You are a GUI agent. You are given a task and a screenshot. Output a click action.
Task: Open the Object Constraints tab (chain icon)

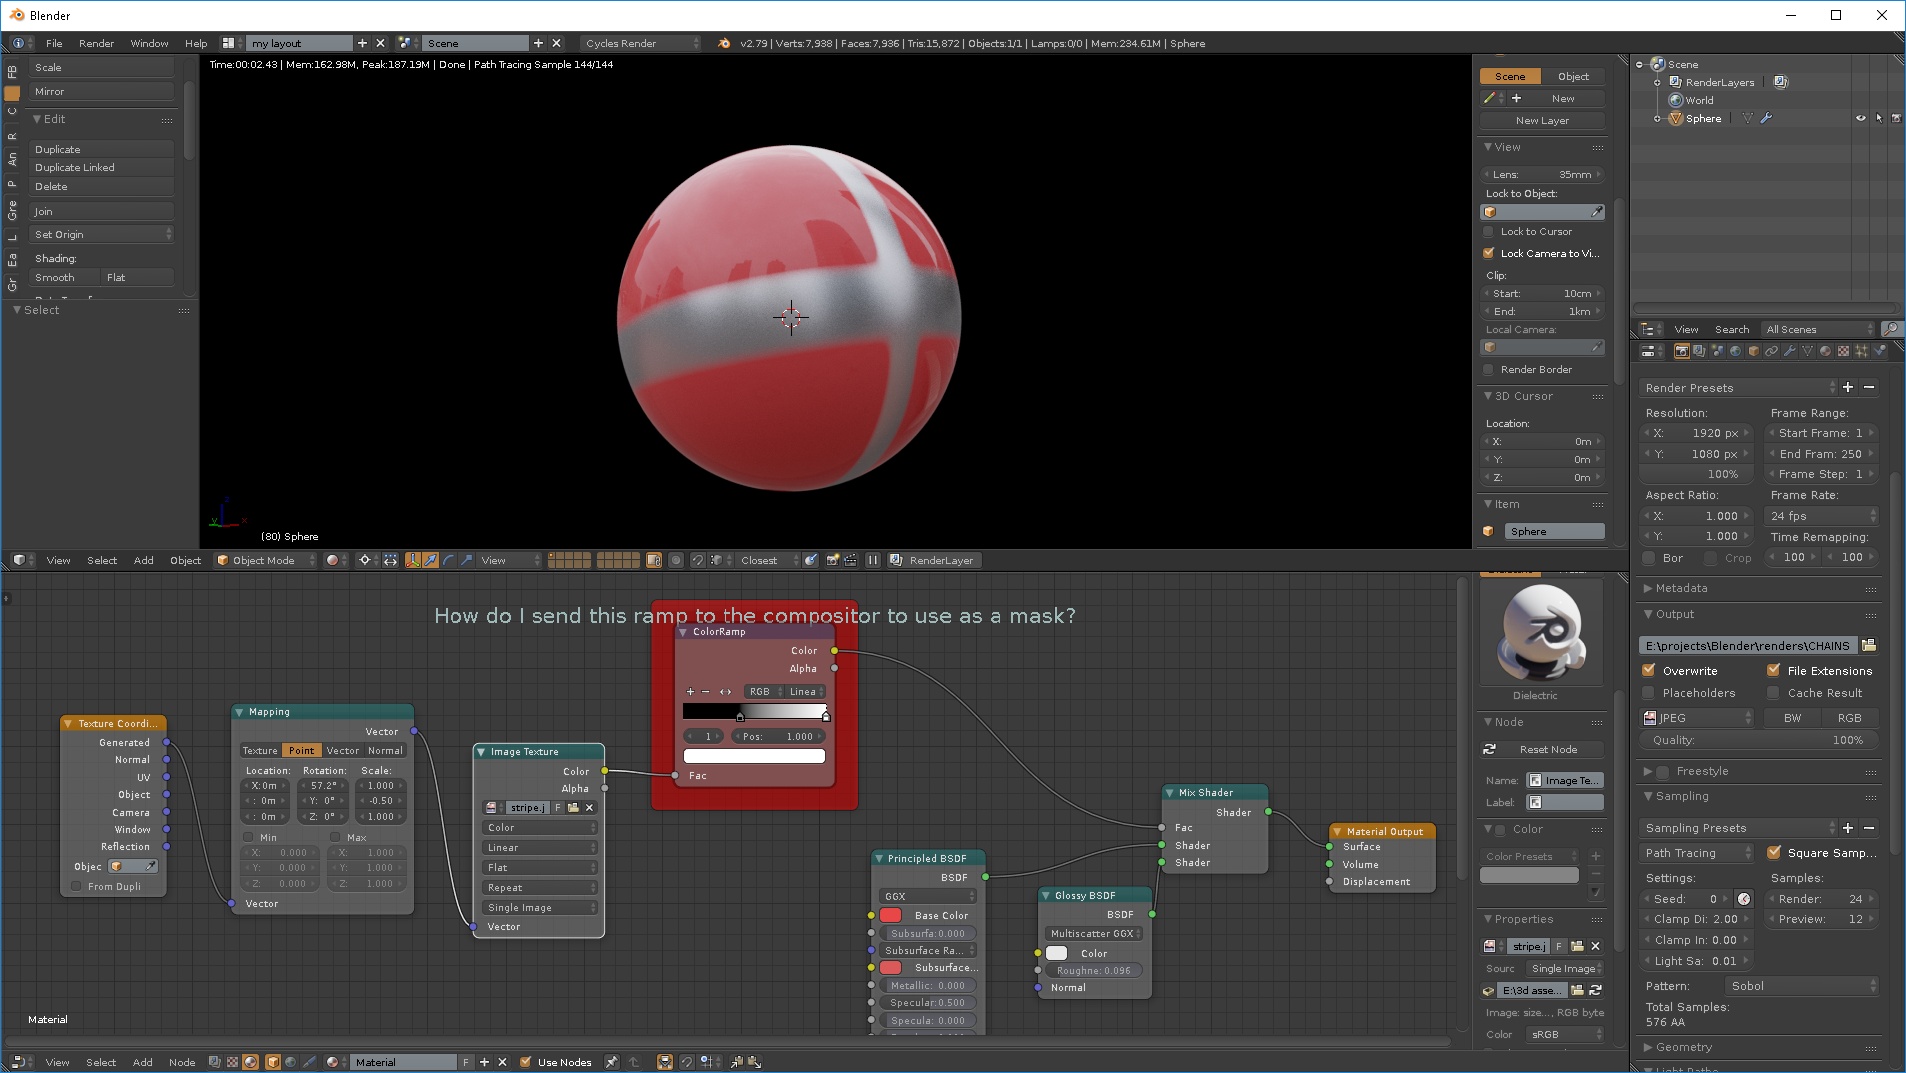point(1771,351)
